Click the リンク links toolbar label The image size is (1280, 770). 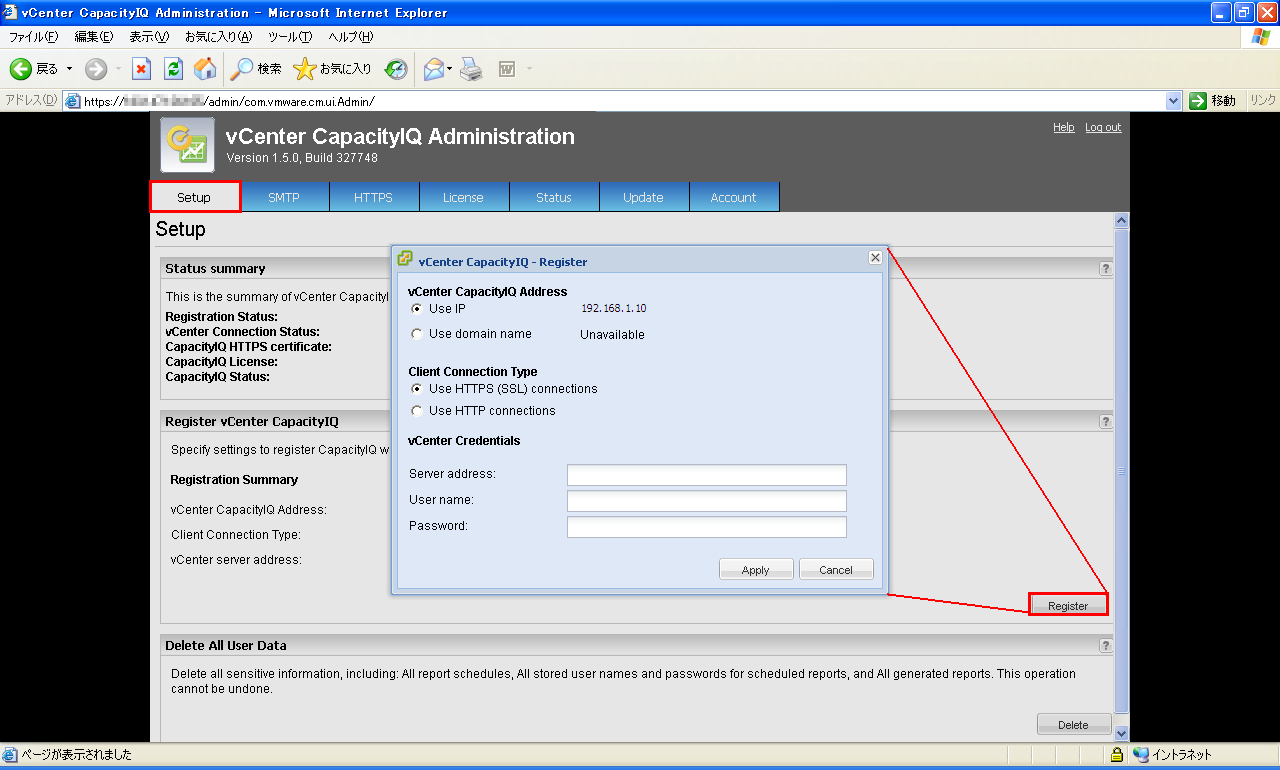(1263, 101)
